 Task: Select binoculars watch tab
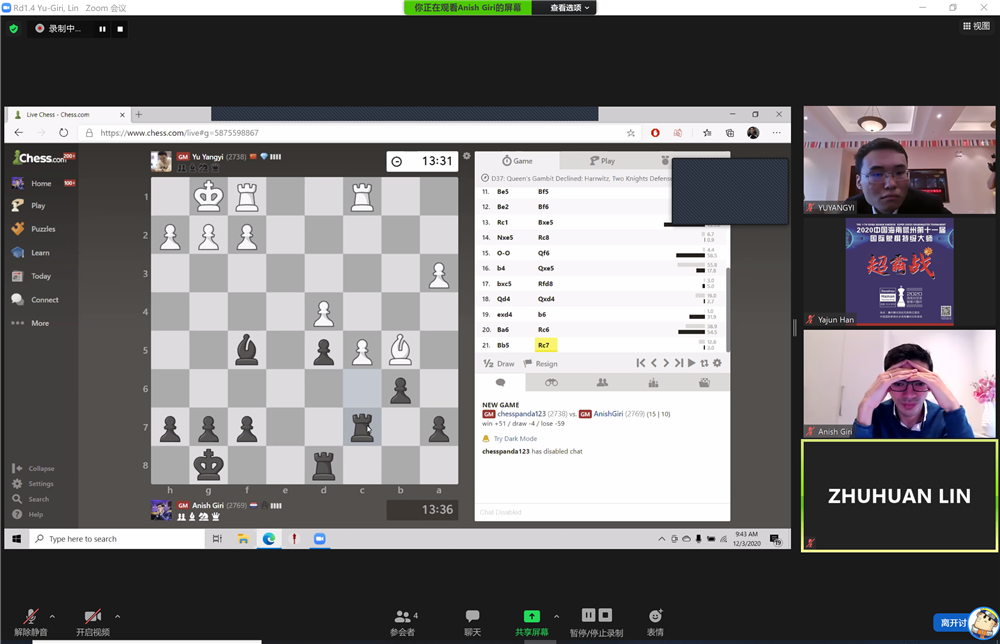(551, 383)
